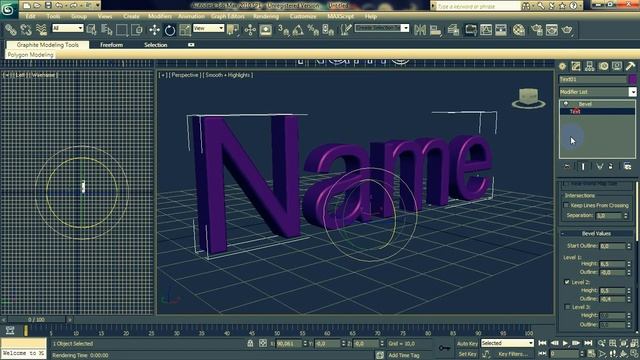640x360 pixels.
Task: Click the Polygon Modeling panel label
Action: [x=31, y=55]
